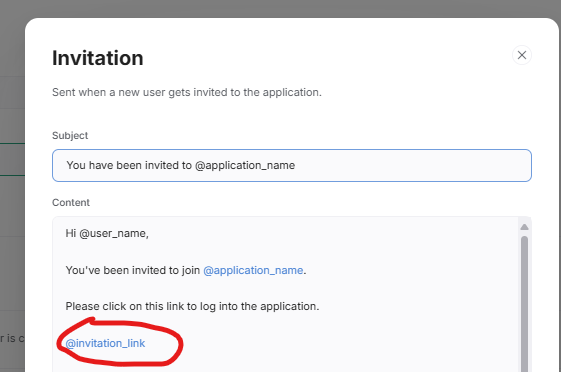The image size is (561, 372).
Task: Click the 'Sent when a new user' description
Action: [x=187, y=92]
